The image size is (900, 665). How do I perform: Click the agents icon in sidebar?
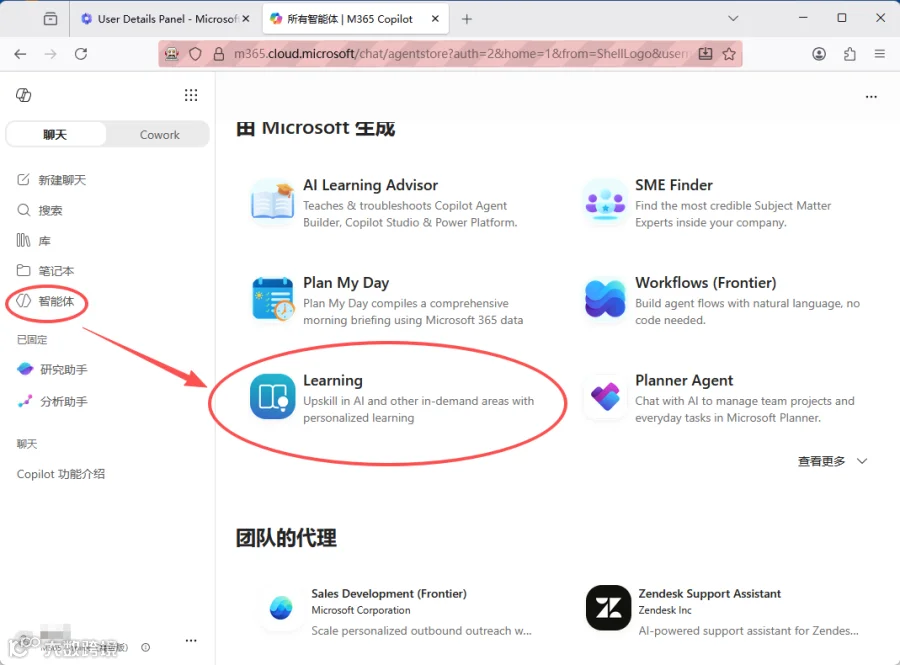pos(23,301)
